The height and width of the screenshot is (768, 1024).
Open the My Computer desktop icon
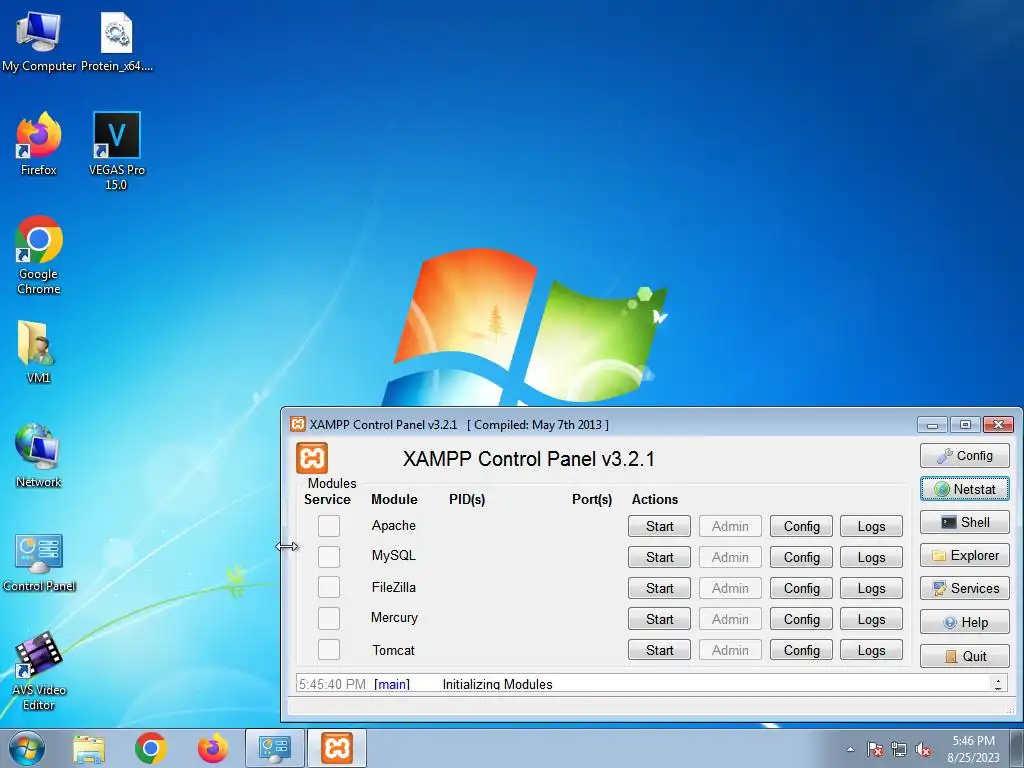[x=39, y=40]
